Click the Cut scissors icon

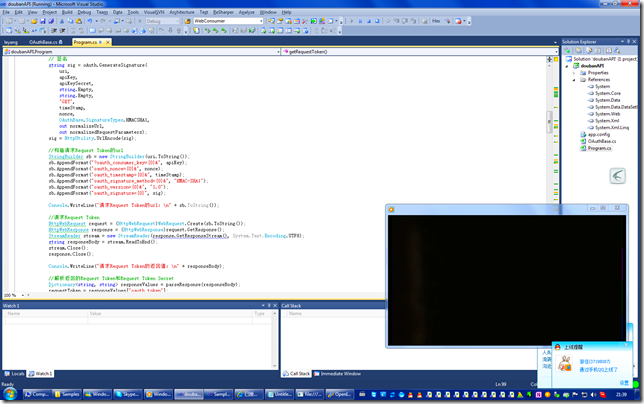tap(62, 21)
